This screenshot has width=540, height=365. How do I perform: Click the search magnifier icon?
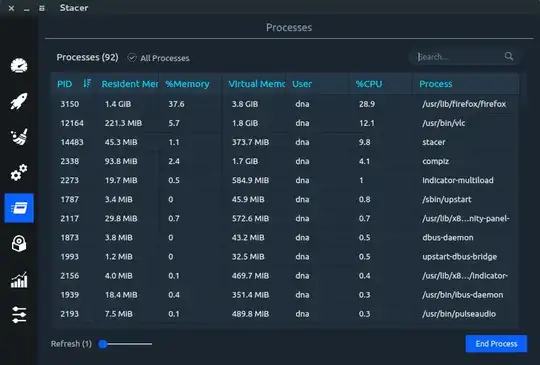(x=509, y=56)
